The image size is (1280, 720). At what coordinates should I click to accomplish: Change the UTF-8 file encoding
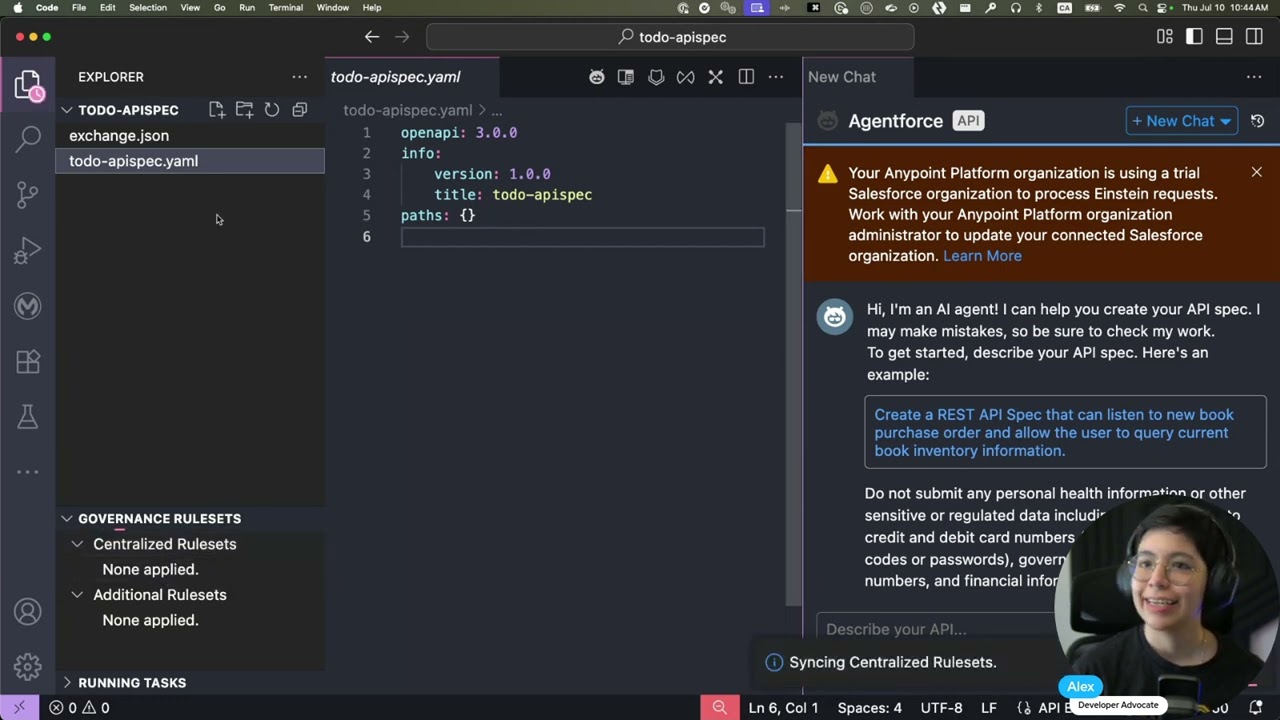pyautogui.click(x=941, y=708)
